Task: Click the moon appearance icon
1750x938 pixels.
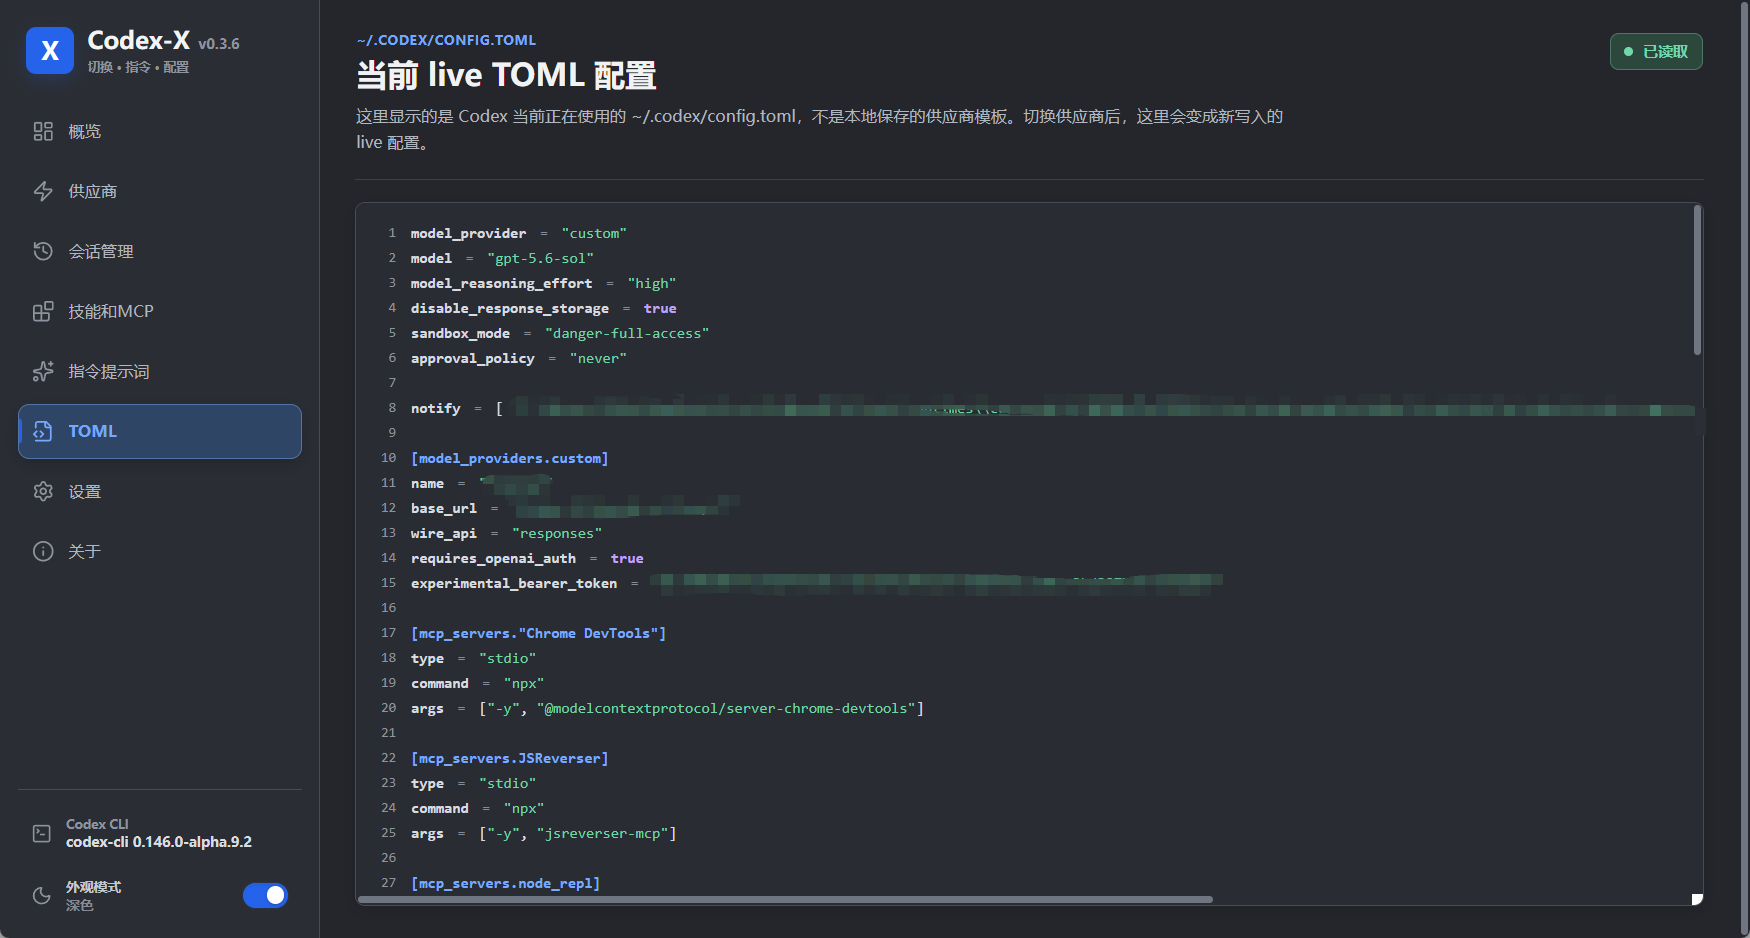Action: [42, 895]
